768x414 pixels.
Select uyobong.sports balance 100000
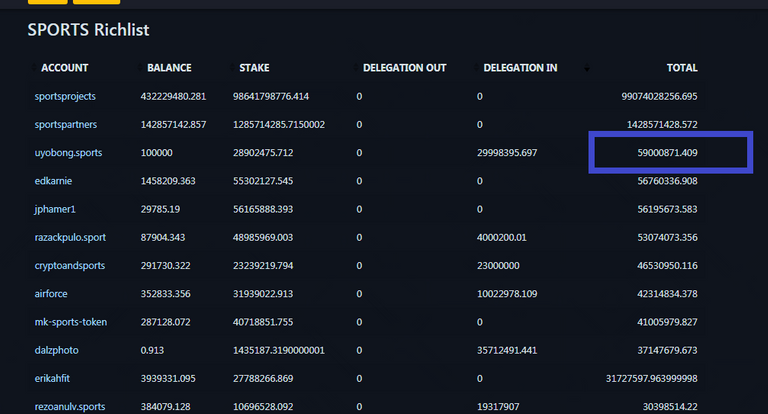click(156, 153)
